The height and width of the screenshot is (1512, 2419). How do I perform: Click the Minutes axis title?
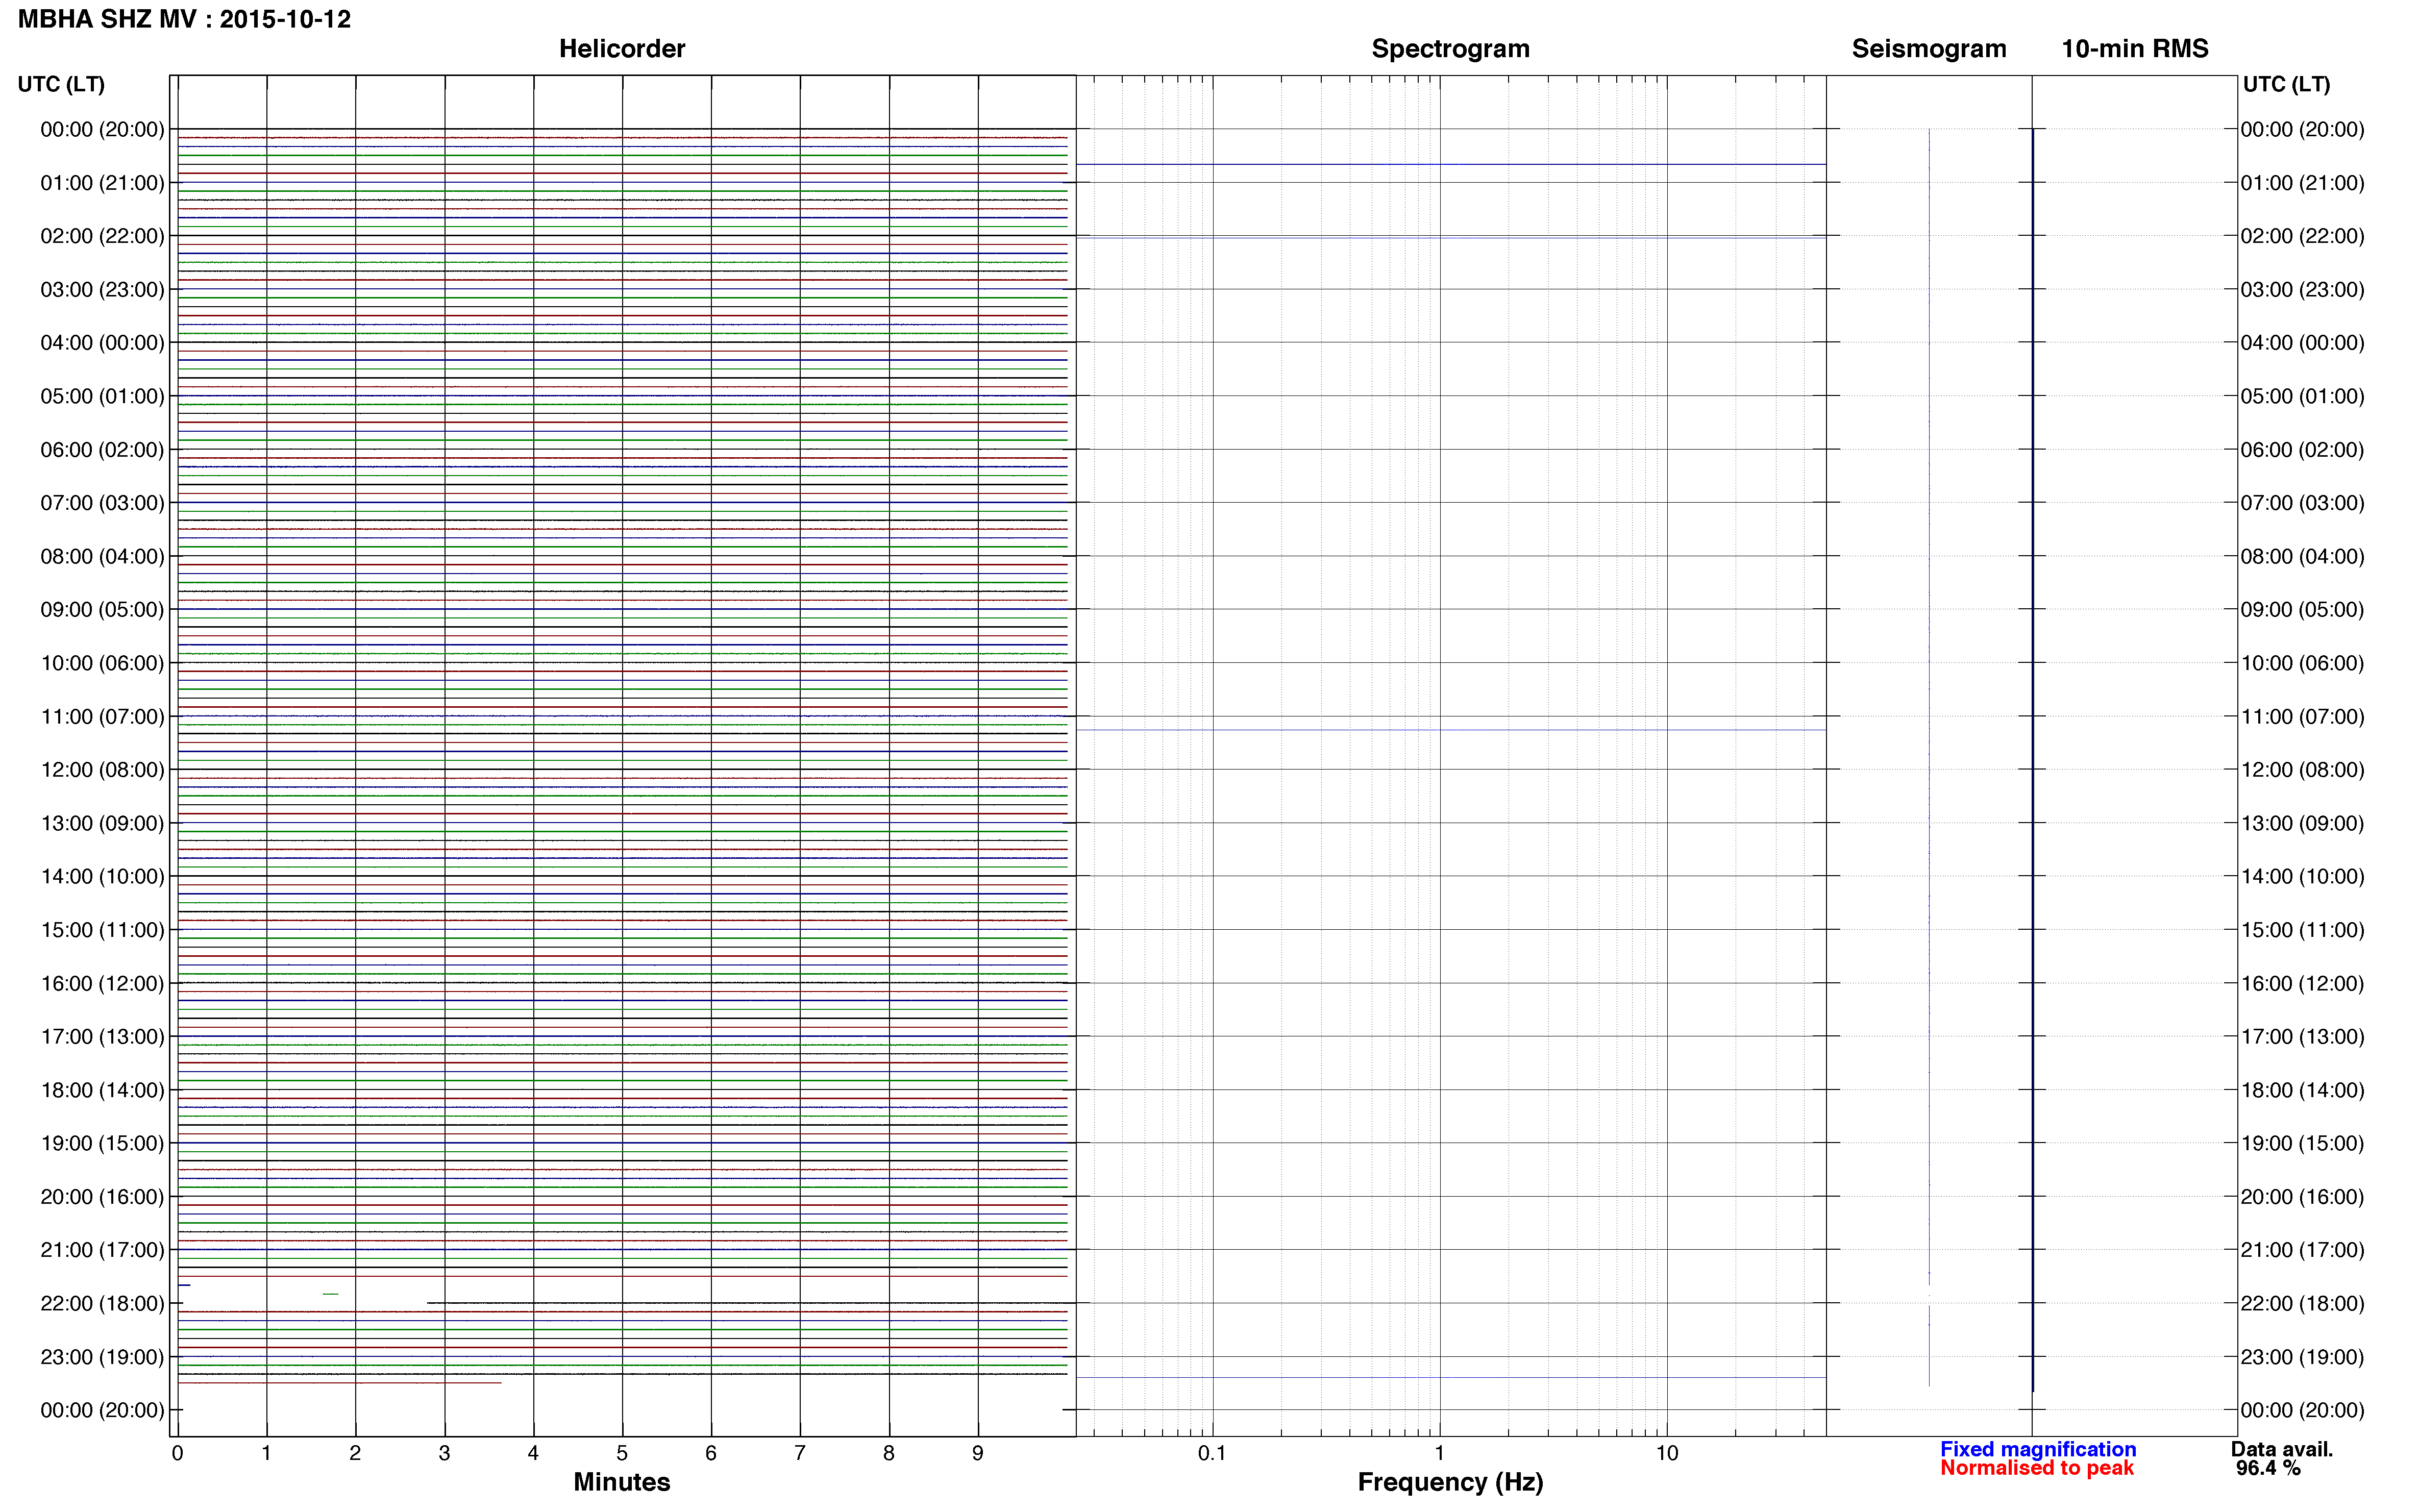point(622,1482)
